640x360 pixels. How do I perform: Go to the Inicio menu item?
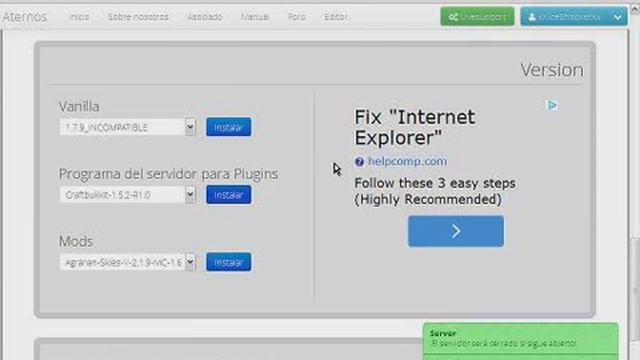[79, 17]
